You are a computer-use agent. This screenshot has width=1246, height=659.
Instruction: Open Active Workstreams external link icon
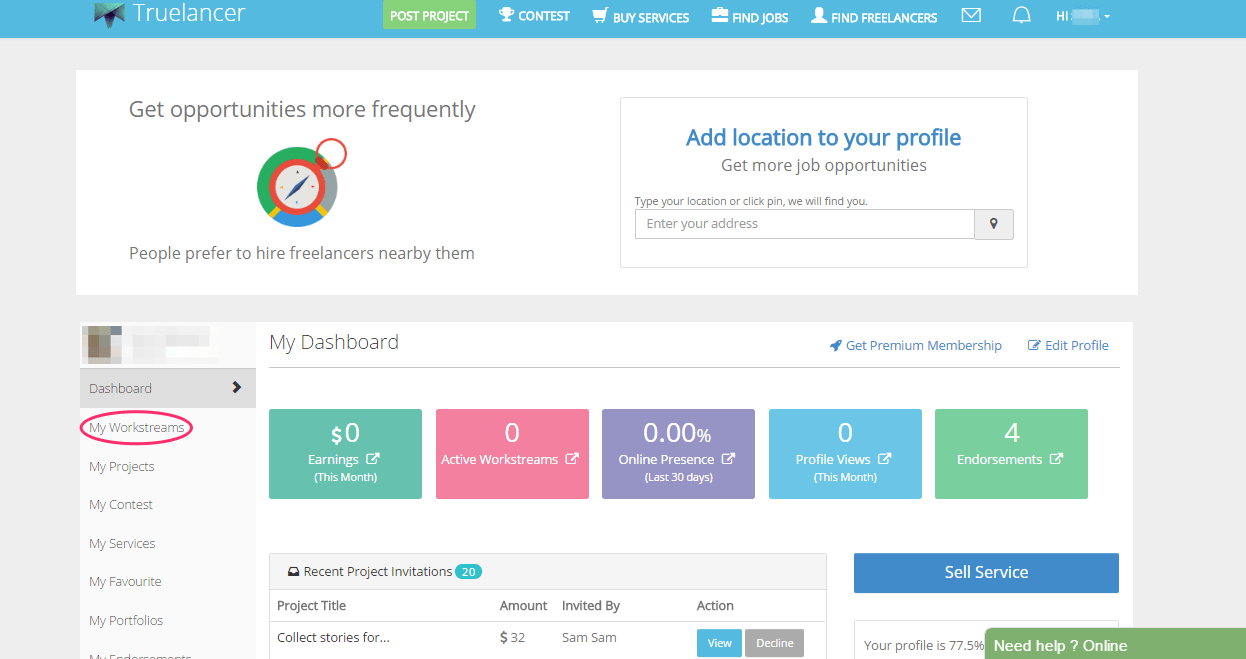pyautogui.click(x=572, y=459)
